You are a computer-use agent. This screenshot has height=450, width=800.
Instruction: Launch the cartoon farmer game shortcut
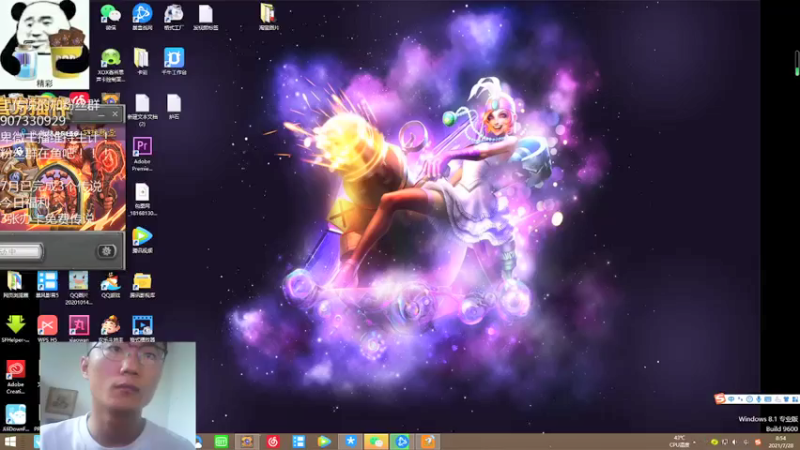click(x=111, y=329)
